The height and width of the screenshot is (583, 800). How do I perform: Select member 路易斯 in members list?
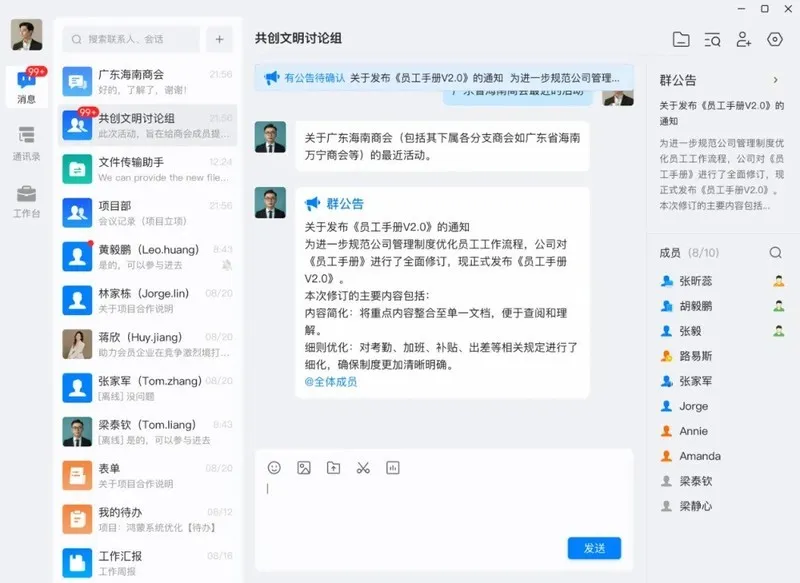tap(696, 356)
